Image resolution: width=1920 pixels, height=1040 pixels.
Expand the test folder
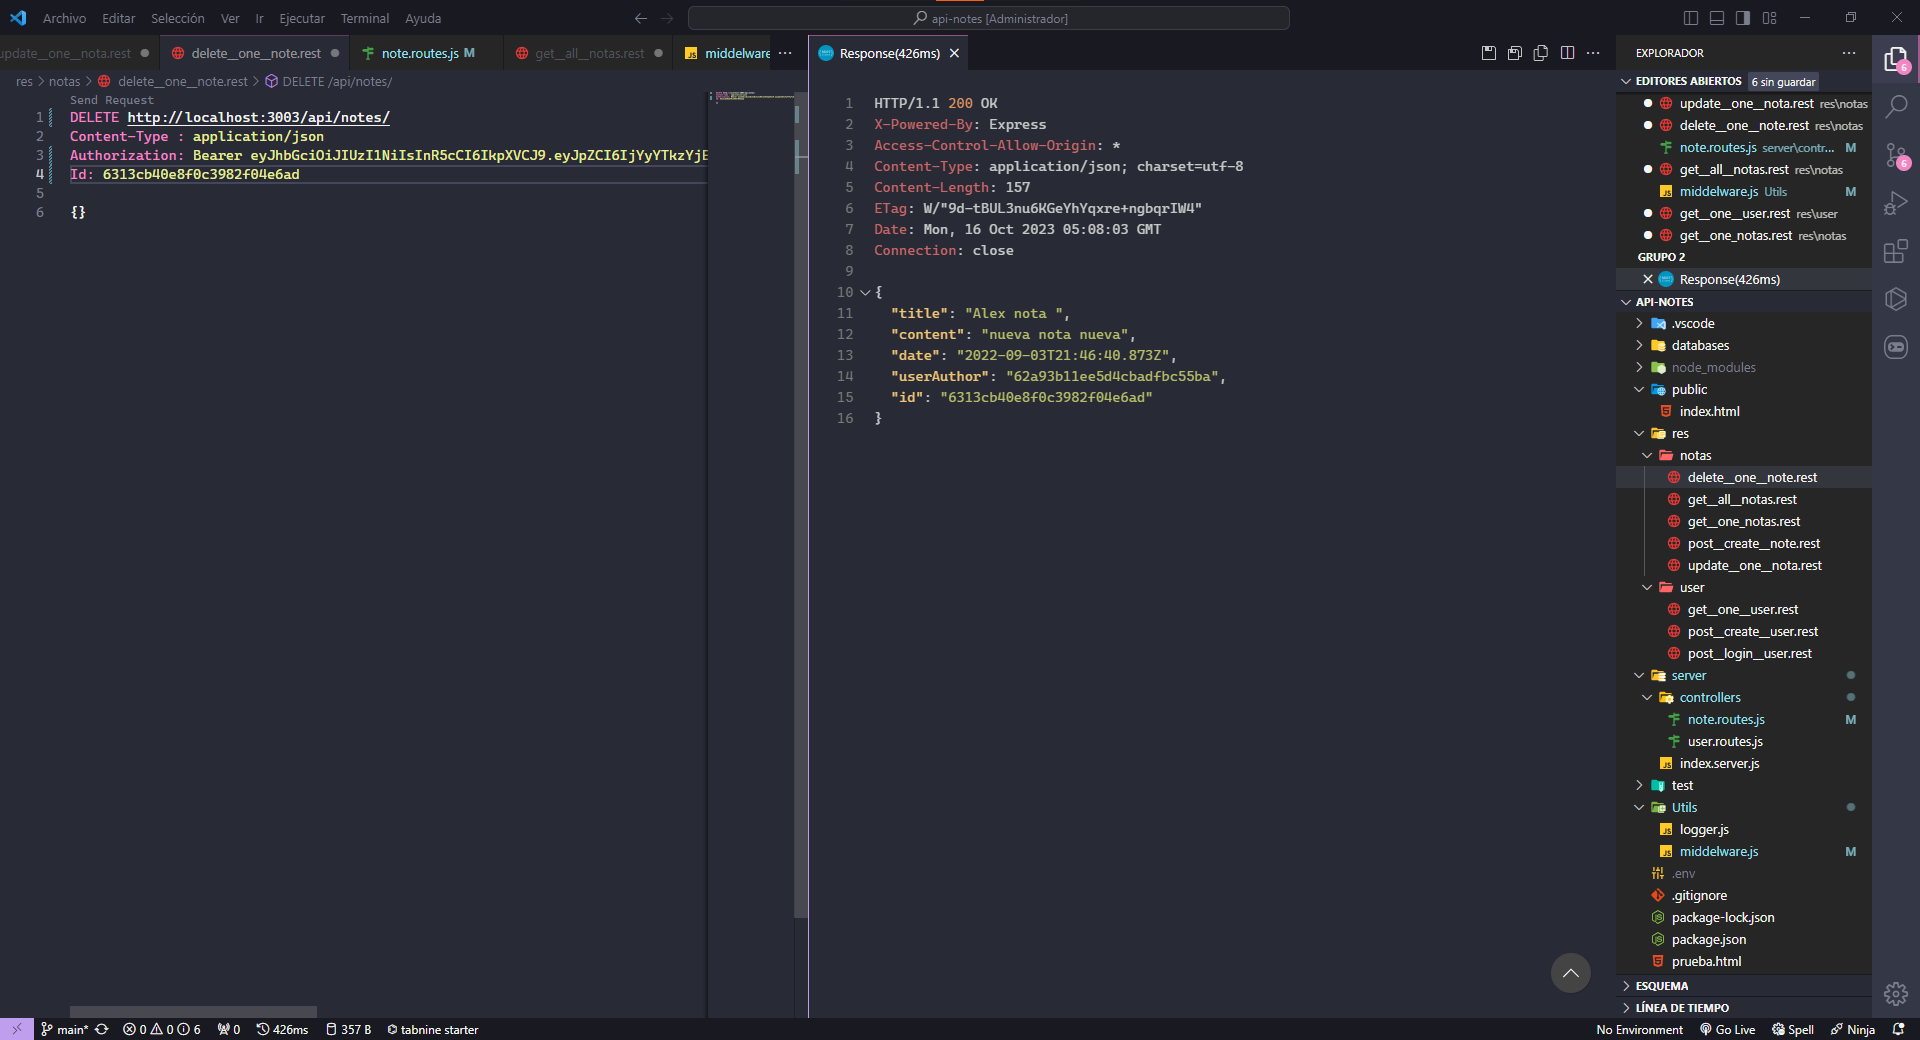1639,785
